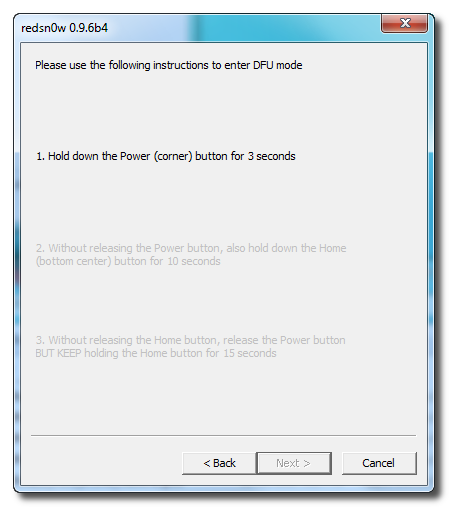Close the redsn0w window with the X
This screenshot has height=507, width=449.
404,23
